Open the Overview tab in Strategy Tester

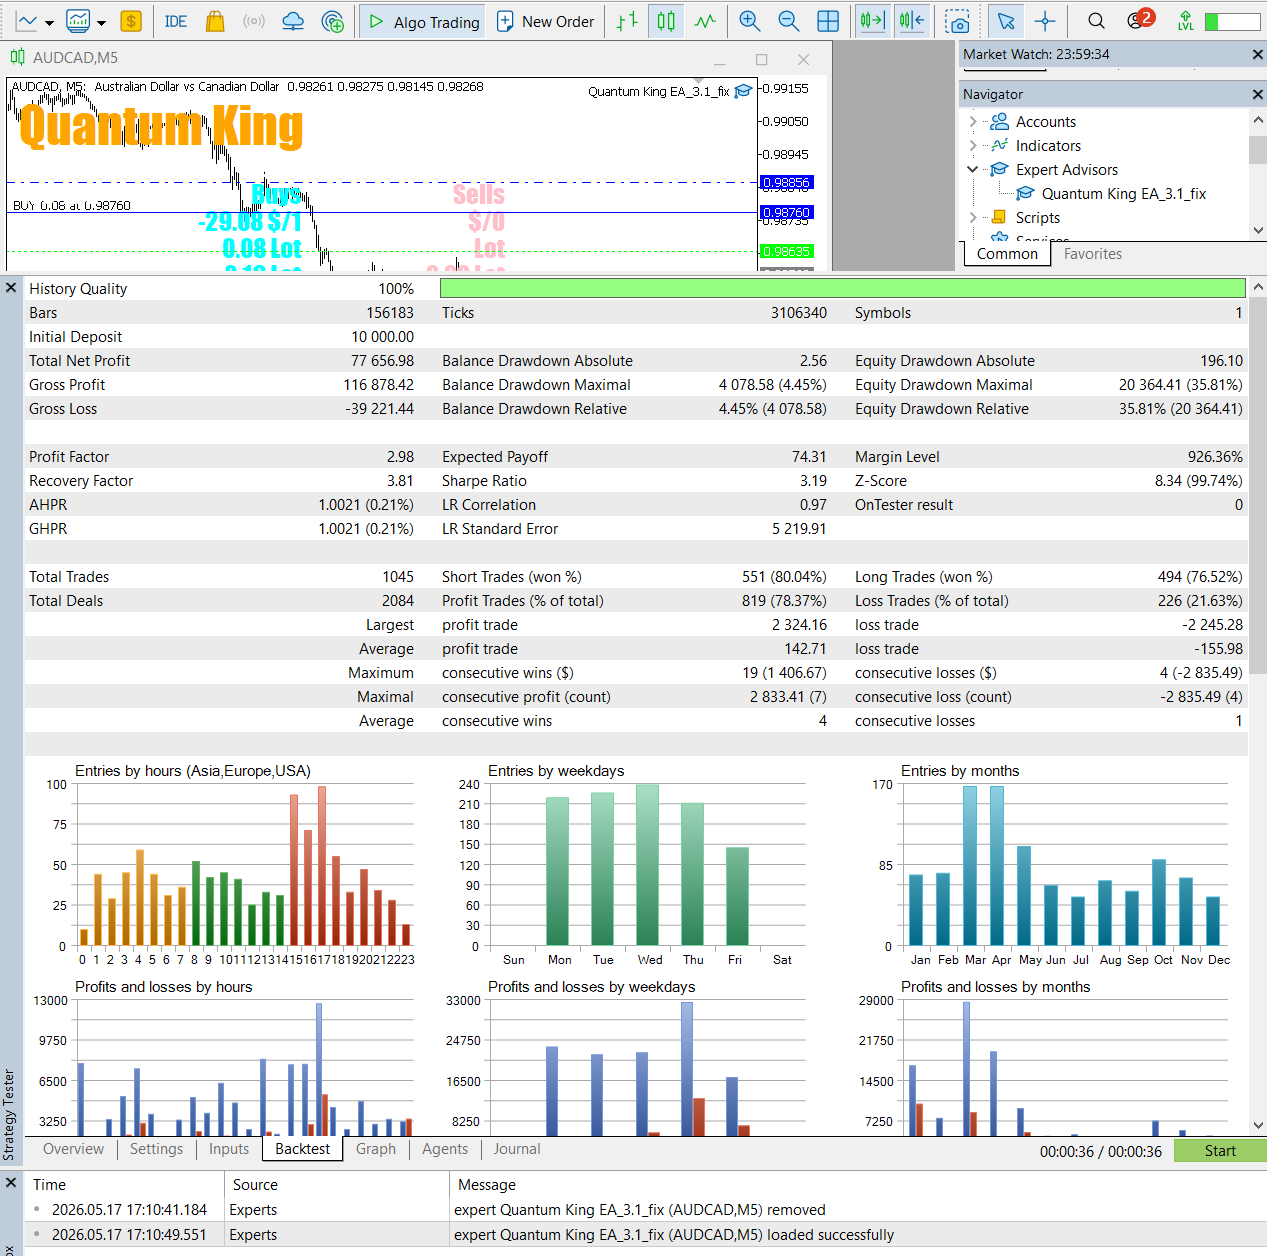click(73, 1149)
